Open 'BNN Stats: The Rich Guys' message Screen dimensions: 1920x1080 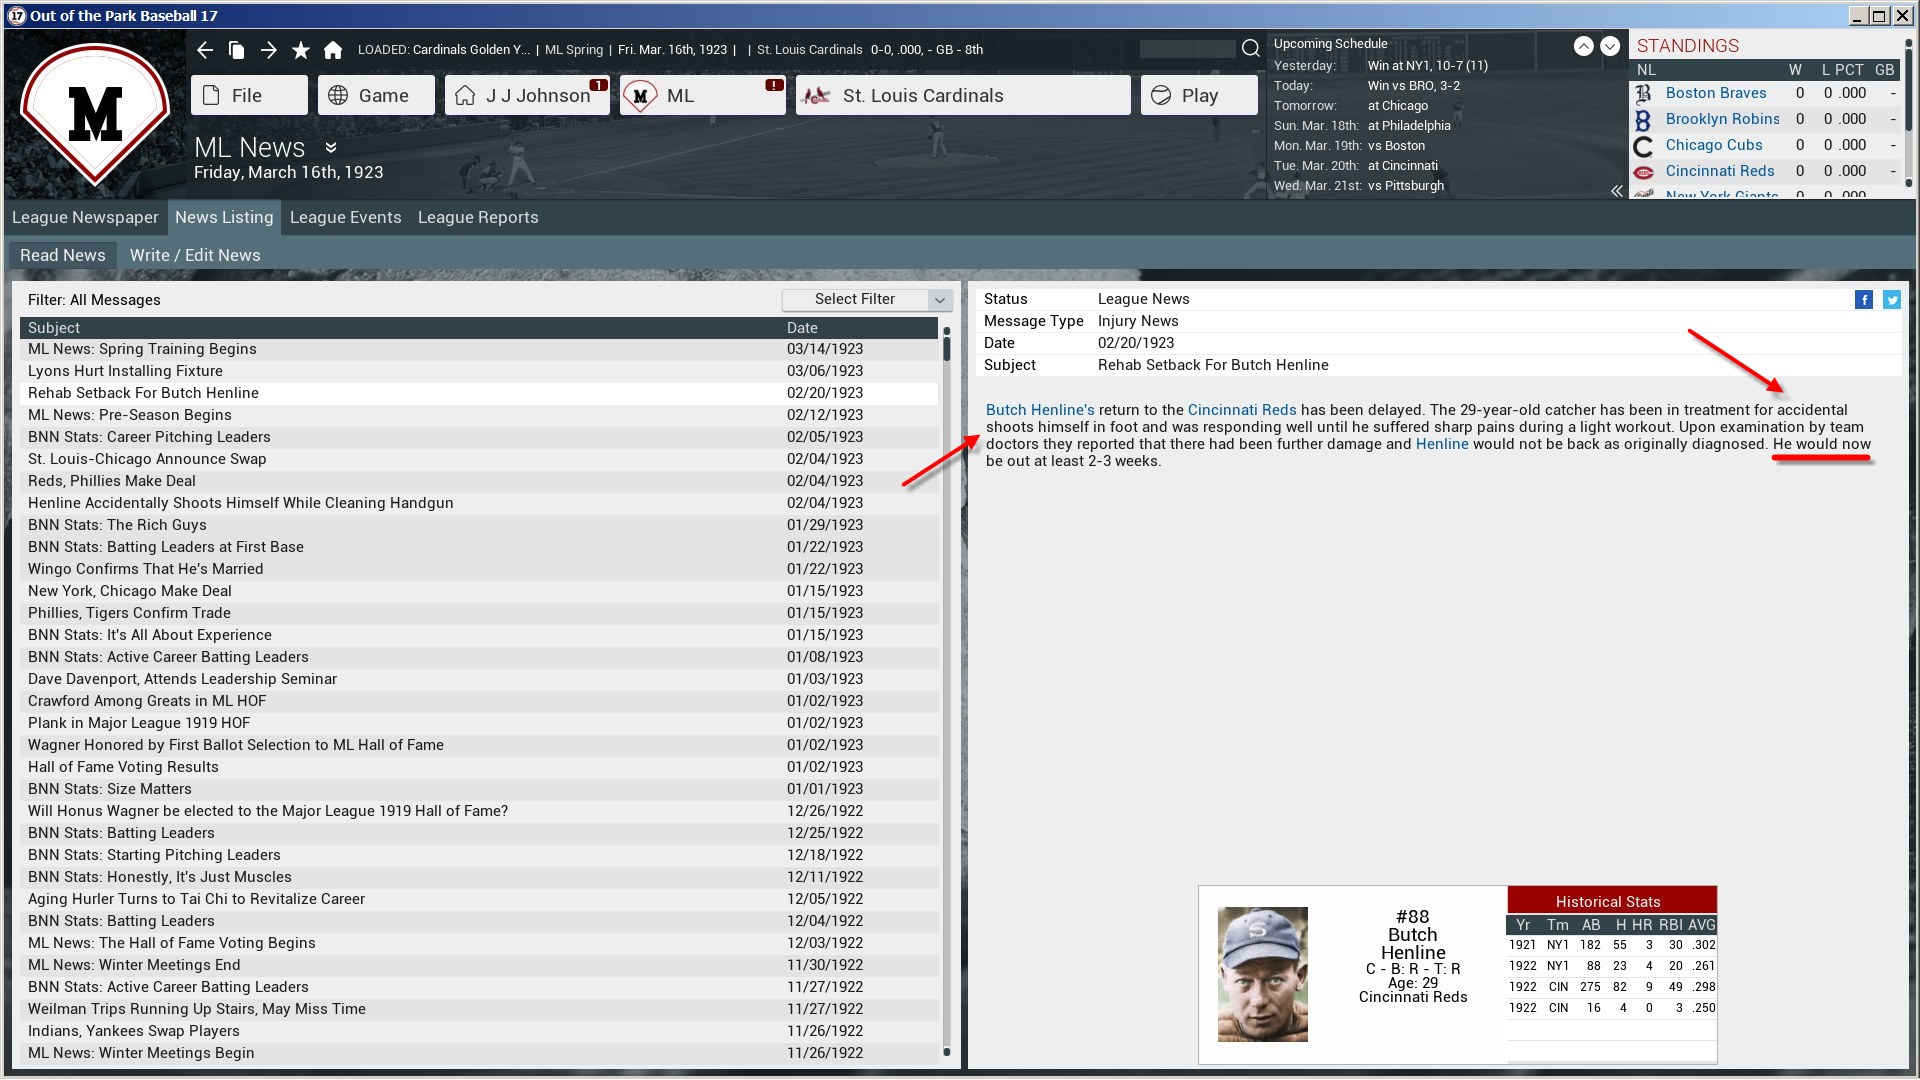point(479,525)
